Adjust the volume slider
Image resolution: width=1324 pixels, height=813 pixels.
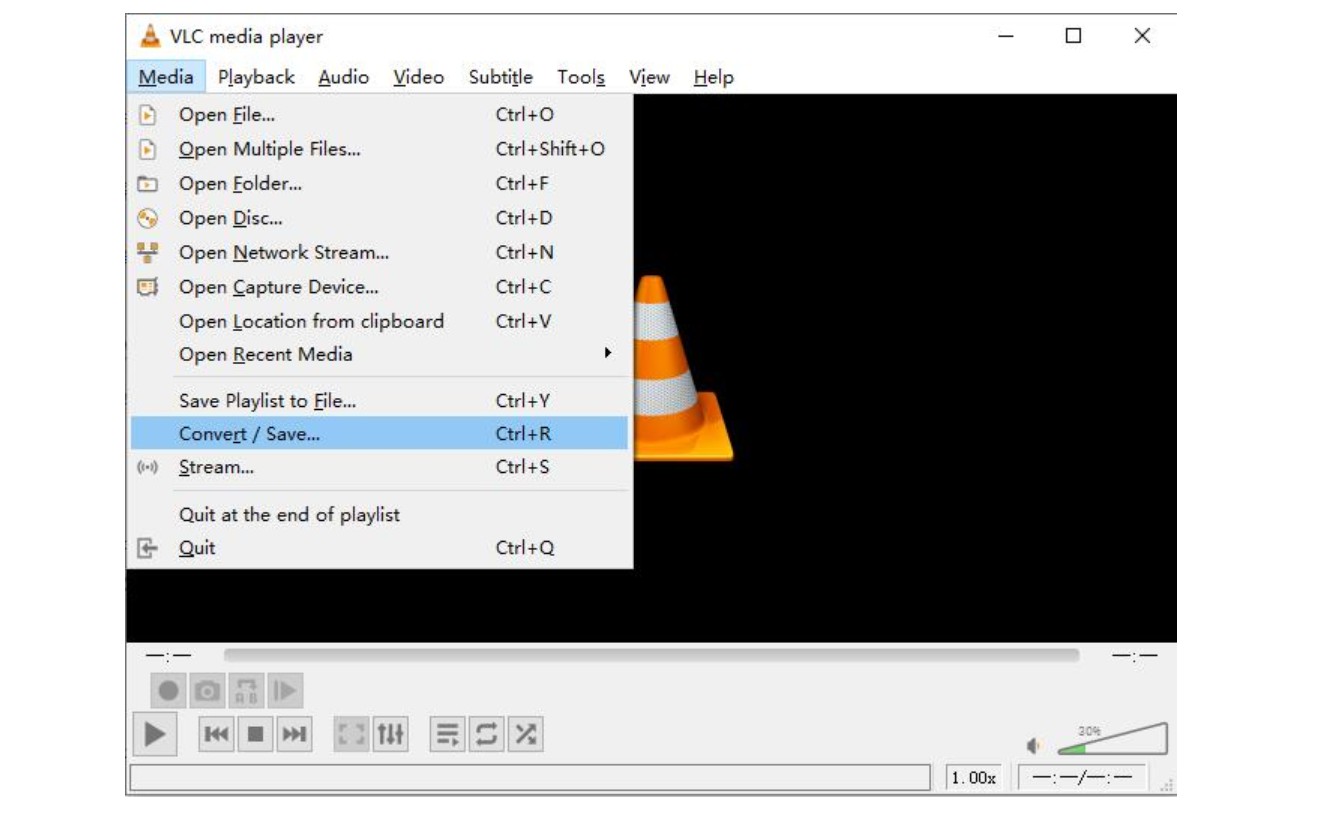[x=1110, y=740]
